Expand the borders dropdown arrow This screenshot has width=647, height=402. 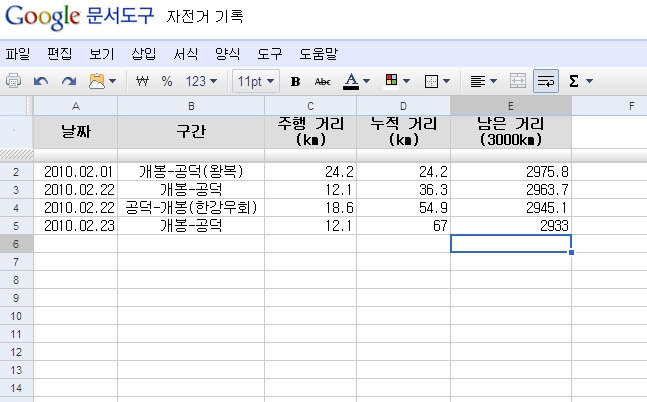(446, 81)
